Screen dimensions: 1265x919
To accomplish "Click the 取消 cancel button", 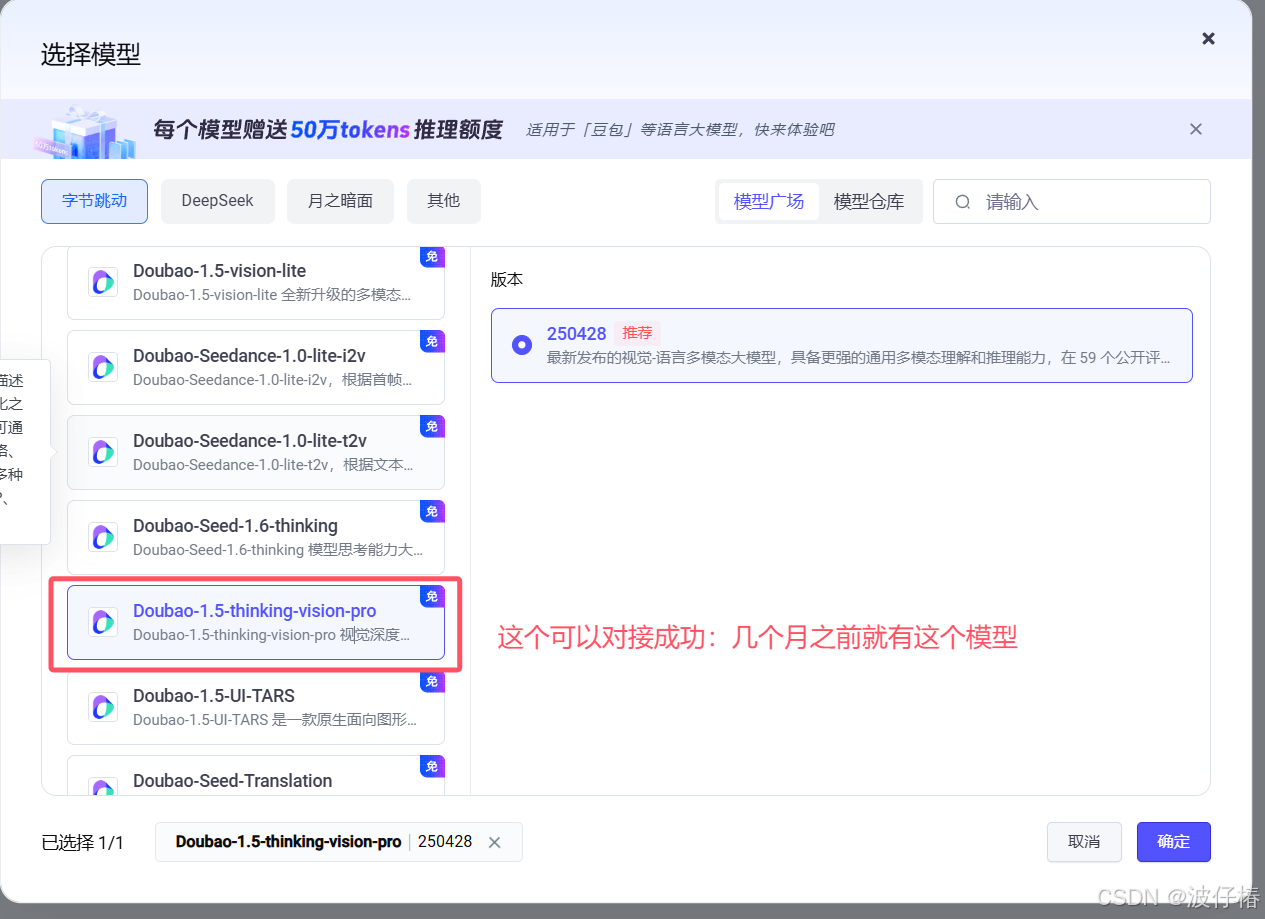I will pyautogui.click(x=1084, y=841).
